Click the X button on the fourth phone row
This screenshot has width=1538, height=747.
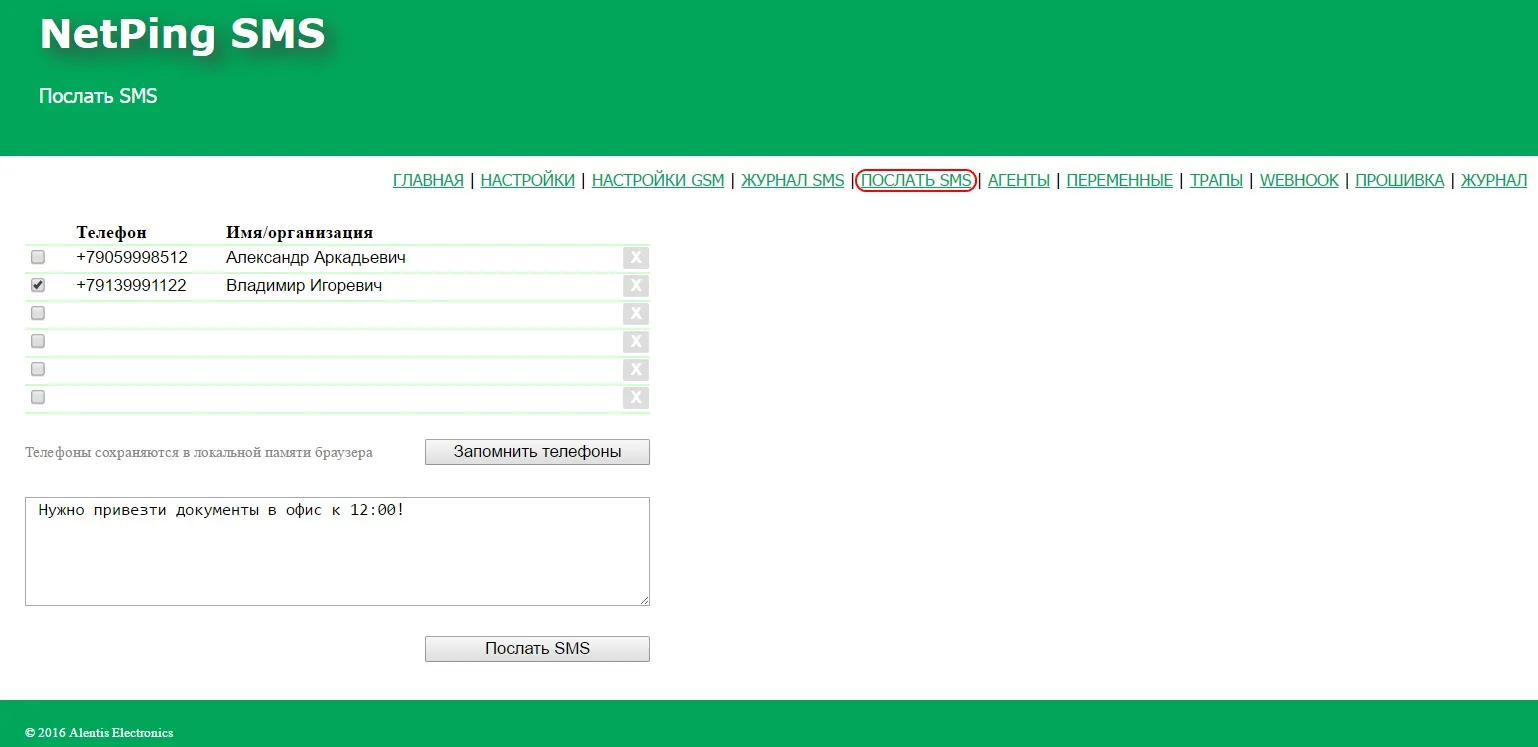(x=636, y=342)
